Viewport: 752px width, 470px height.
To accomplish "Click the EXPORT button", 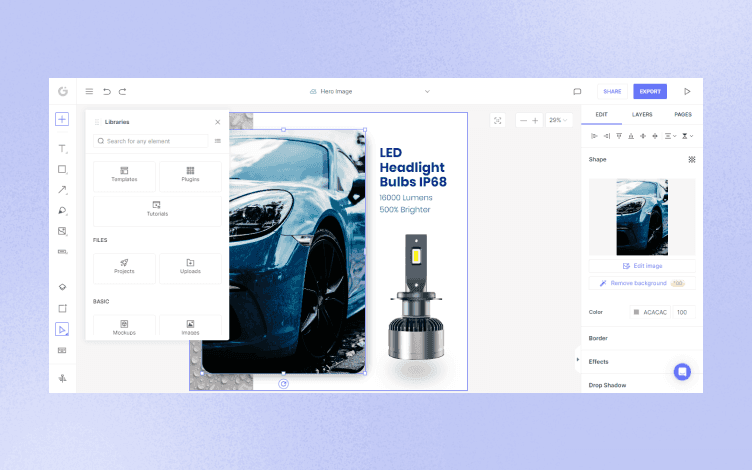I will coord(650,91).
